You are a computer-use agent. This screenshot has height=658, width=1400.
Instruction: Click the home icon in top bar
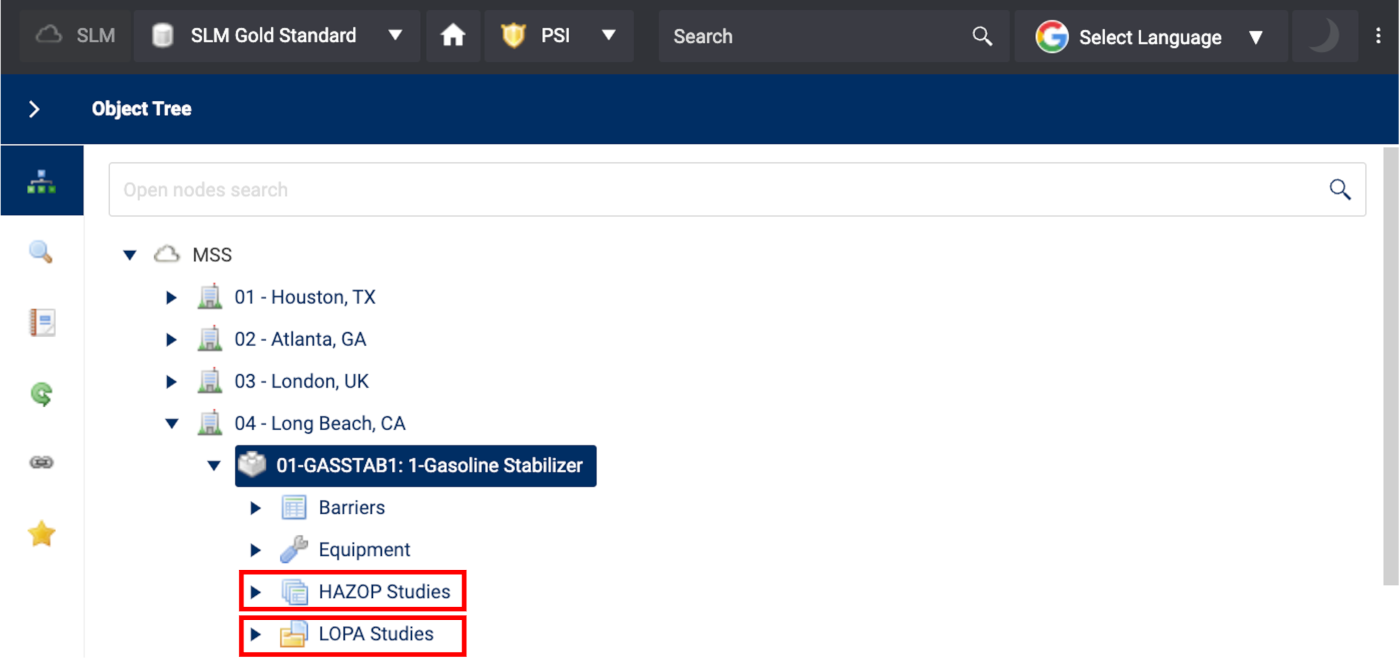pyautogui.click(x=453, y=36)
